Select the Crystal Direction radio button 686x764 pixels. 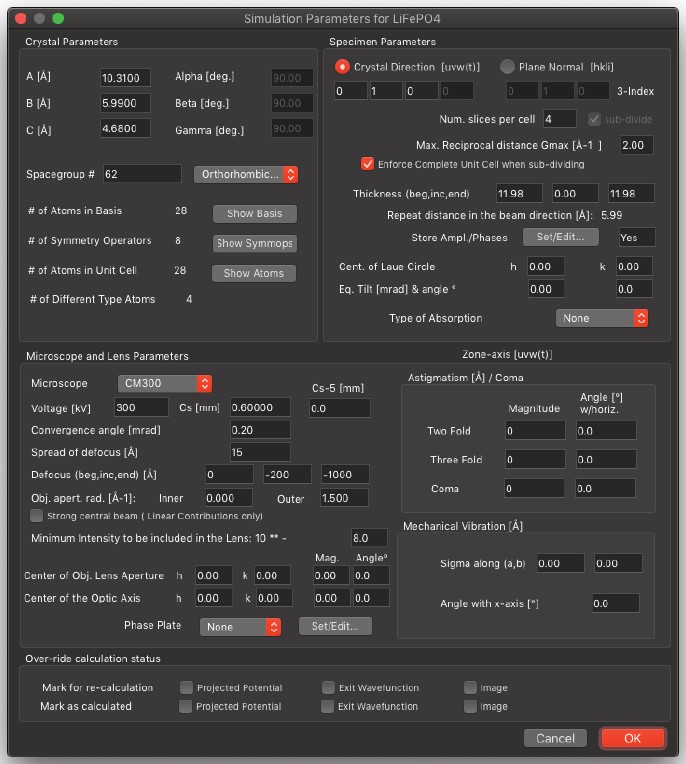tap(343, 67)
